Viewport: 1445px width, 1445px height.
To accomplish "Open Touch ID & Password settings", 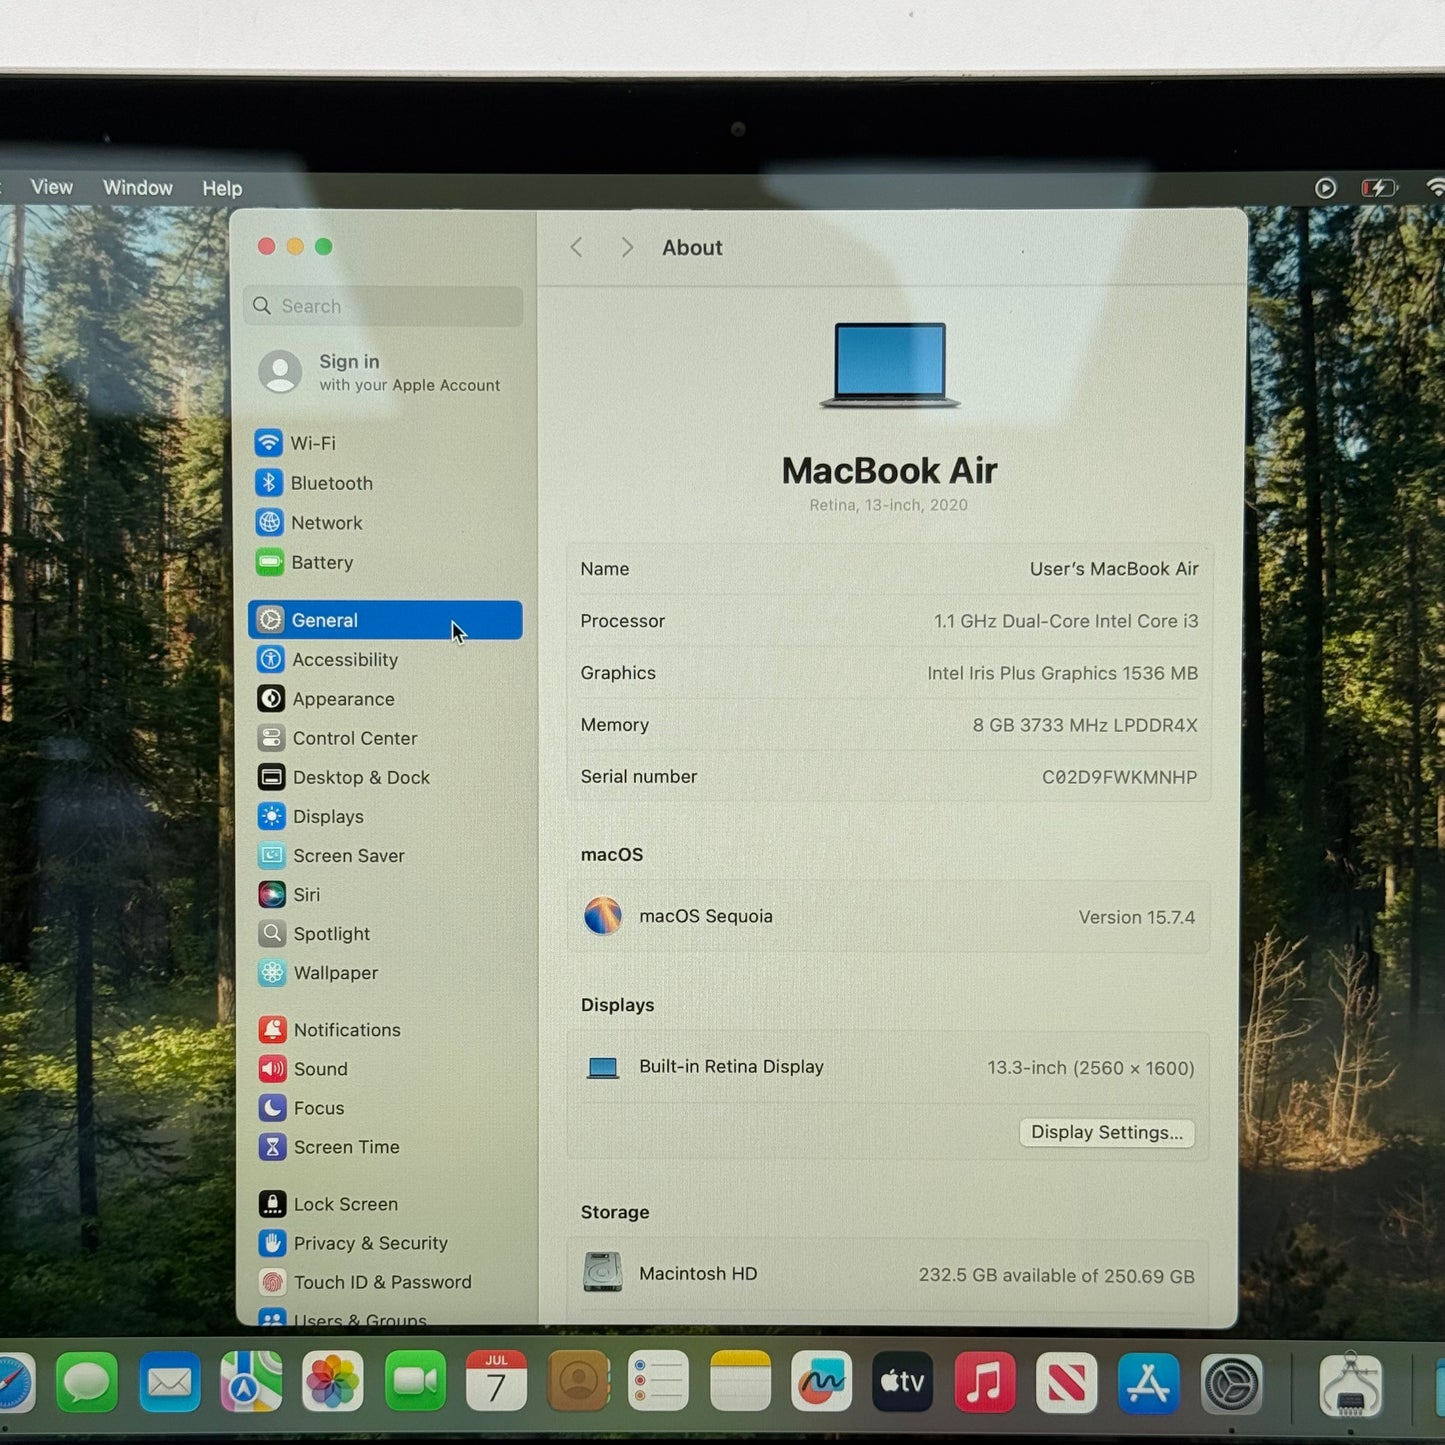I will coord(385,1282).
